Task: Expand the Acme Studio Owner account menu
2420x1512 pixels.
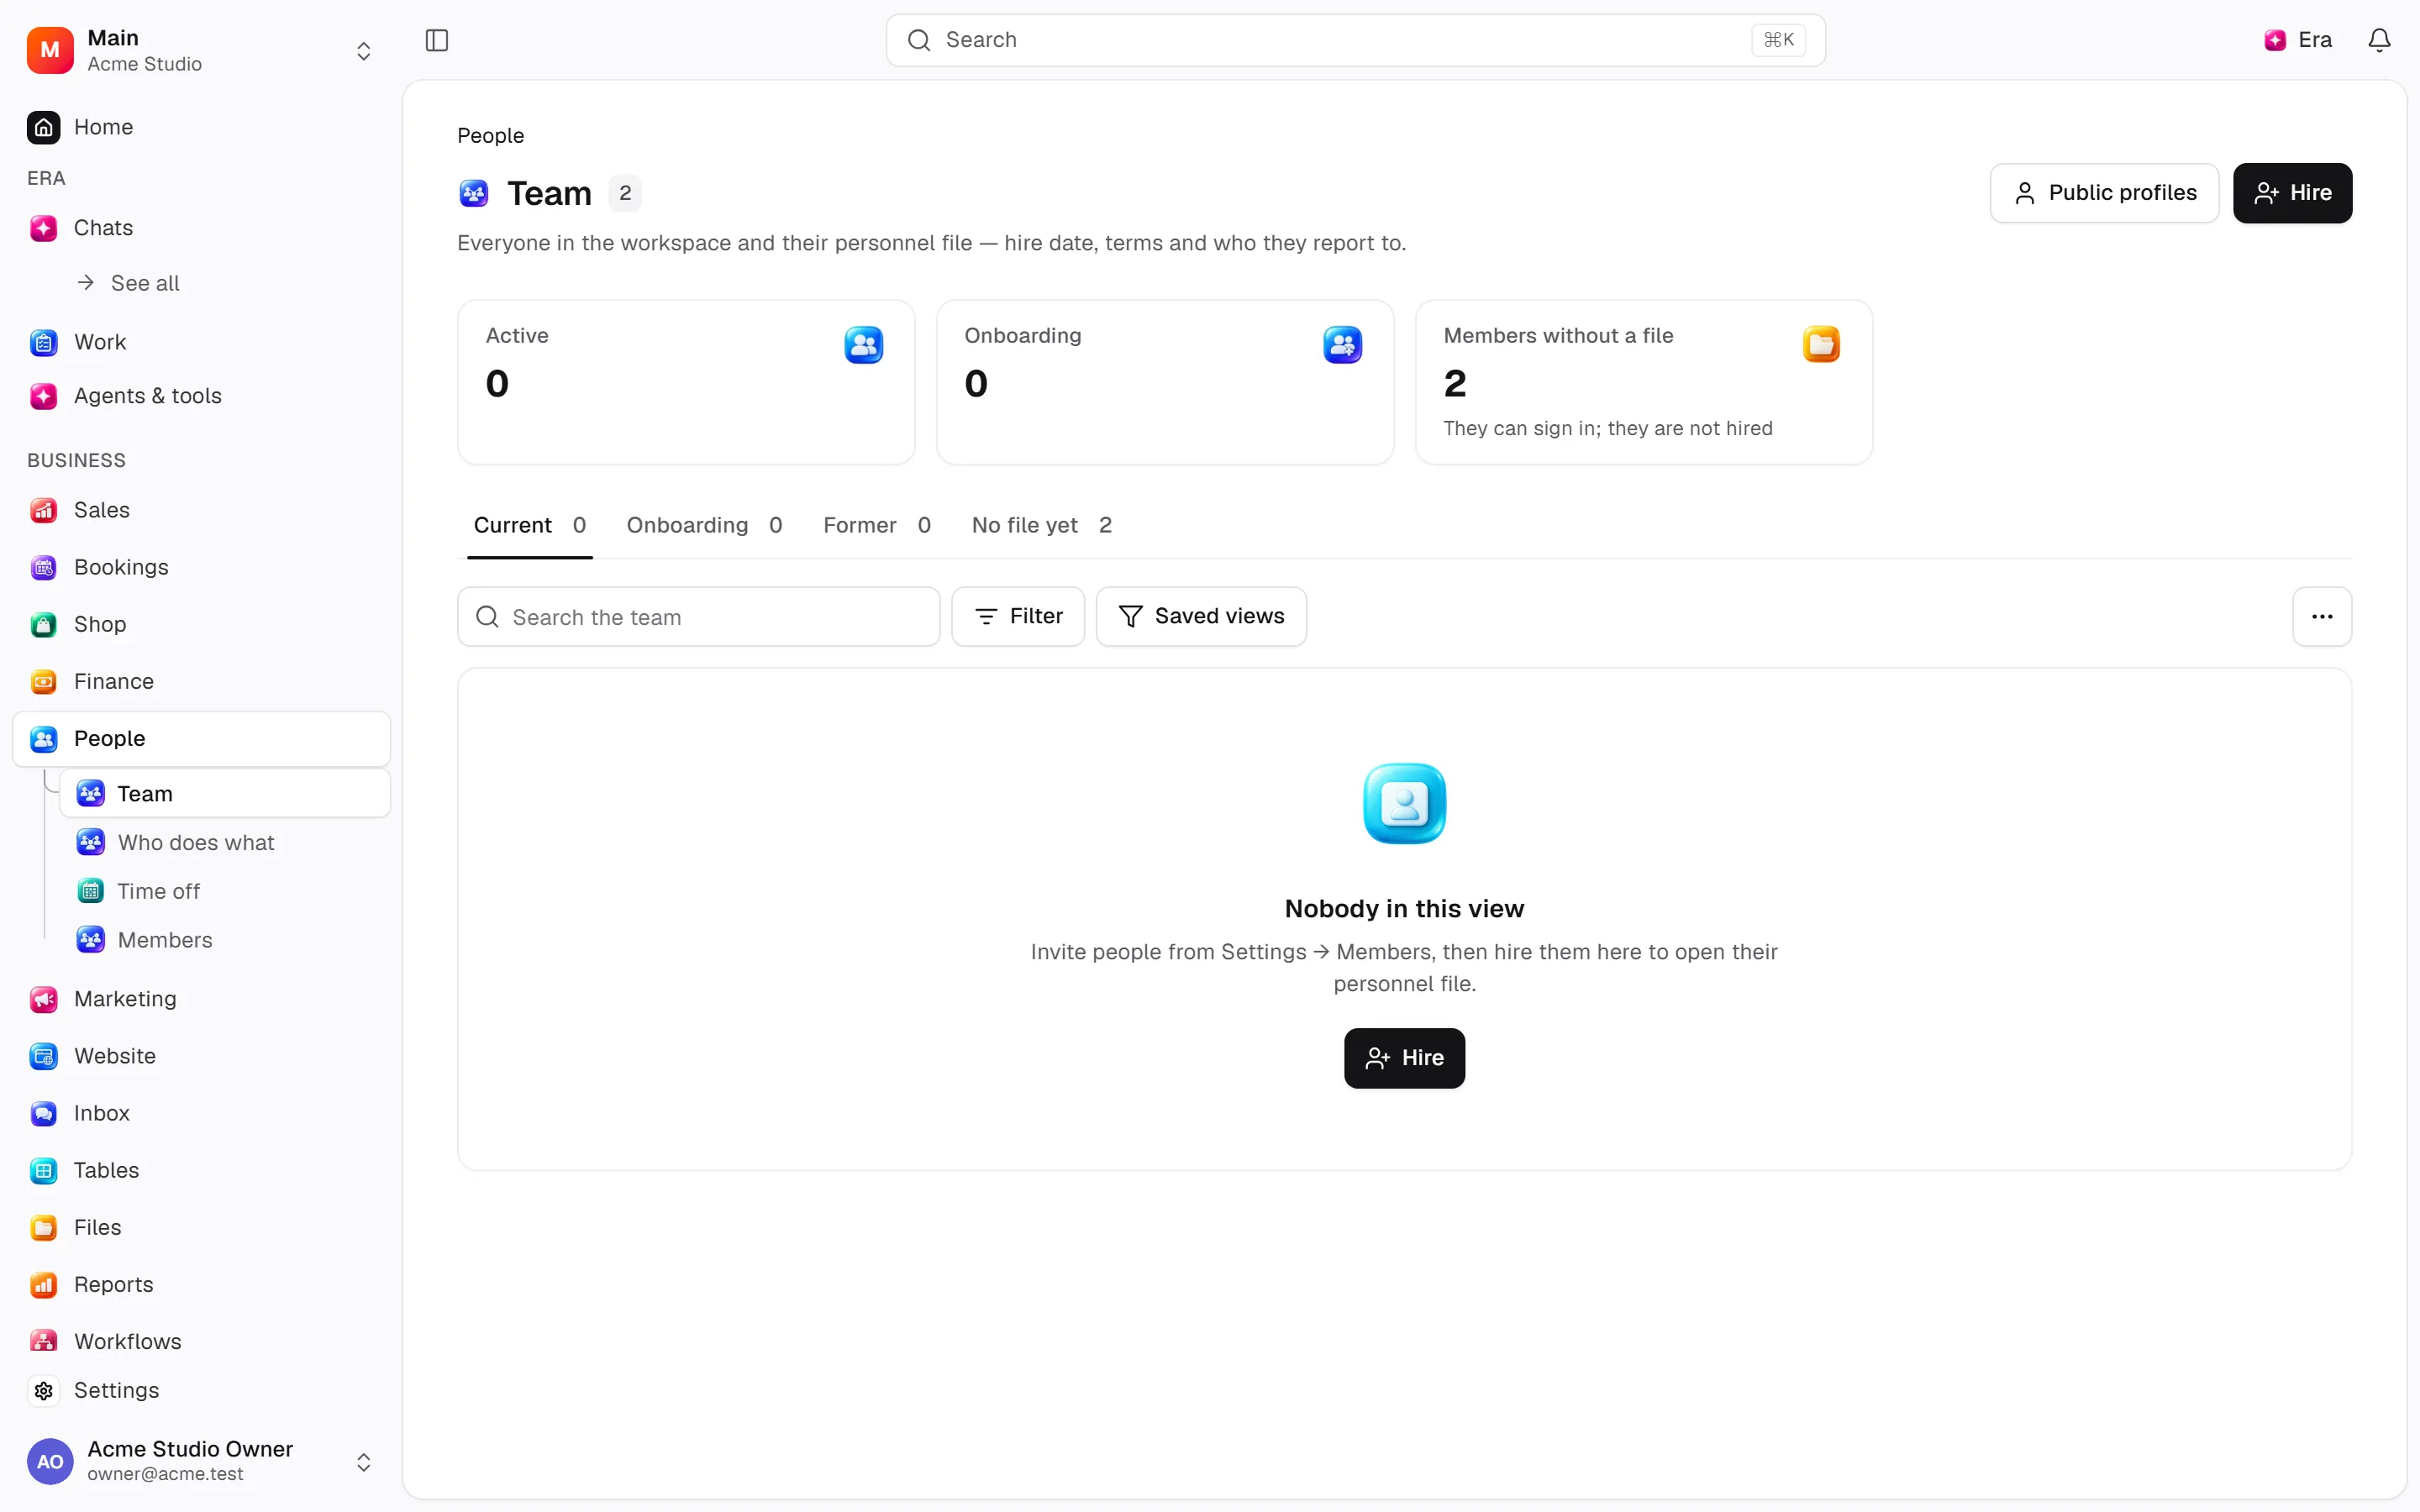Action: pyautogui.click(x=201, y=1461)
